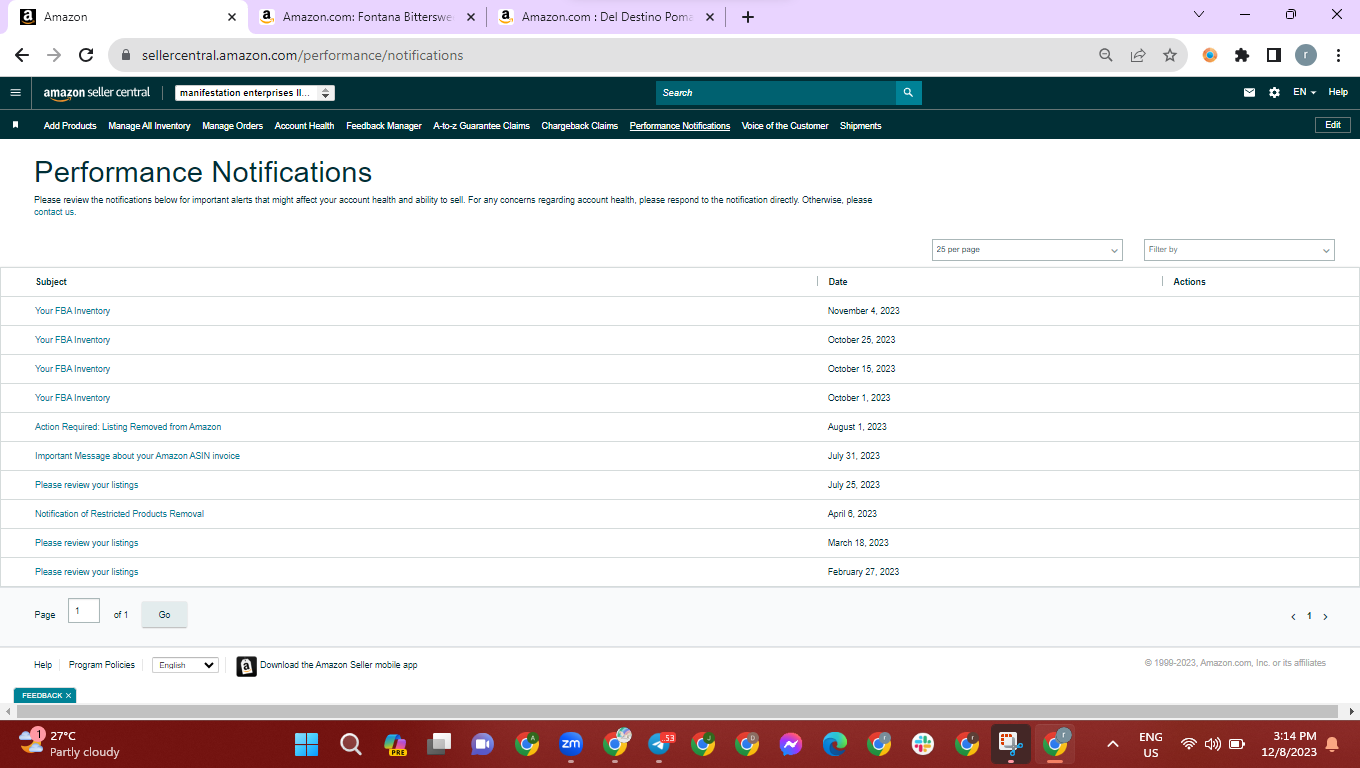Image resolution: width=1360 pixels, height=768 pixels.
Task: Expand the manifestation enterprises account selector
Action: click(255, 93)
